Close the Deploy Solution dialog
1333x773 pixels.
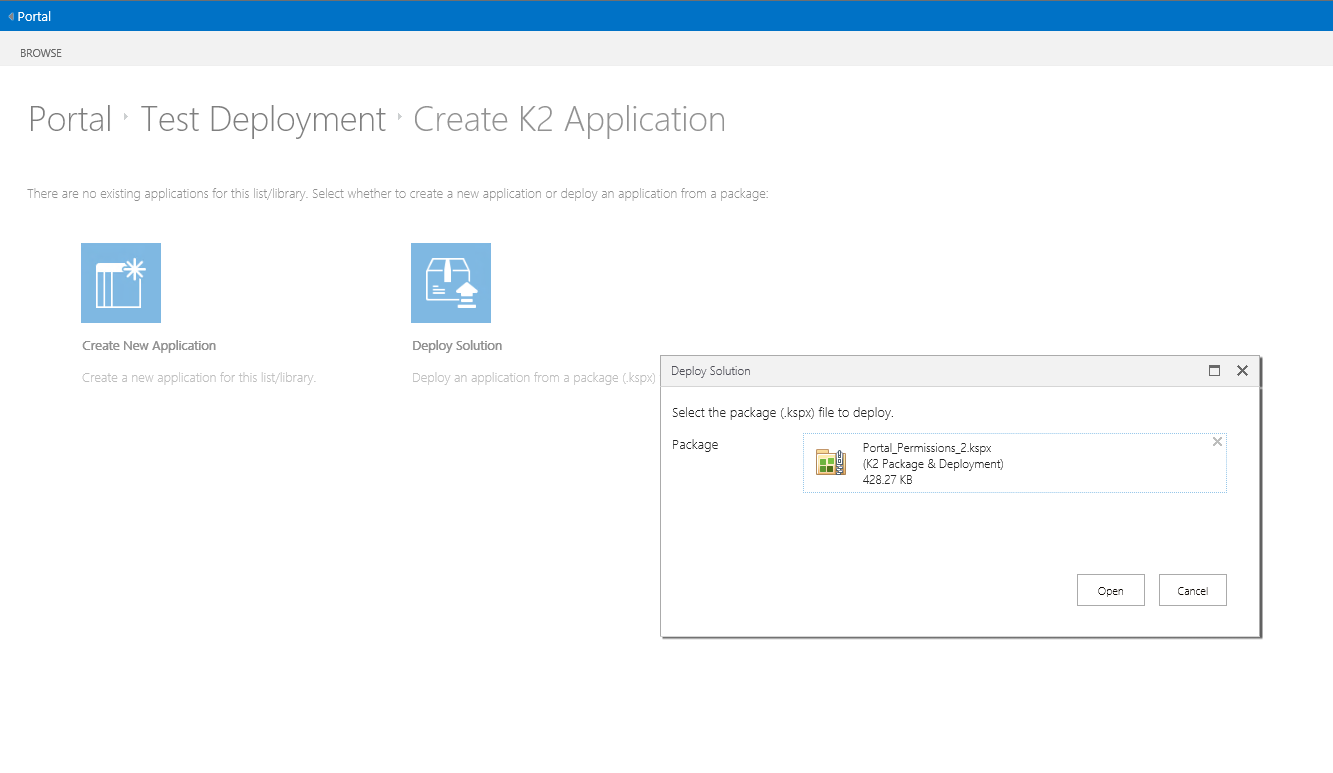pyautogui.click(x=1242, y=371)
